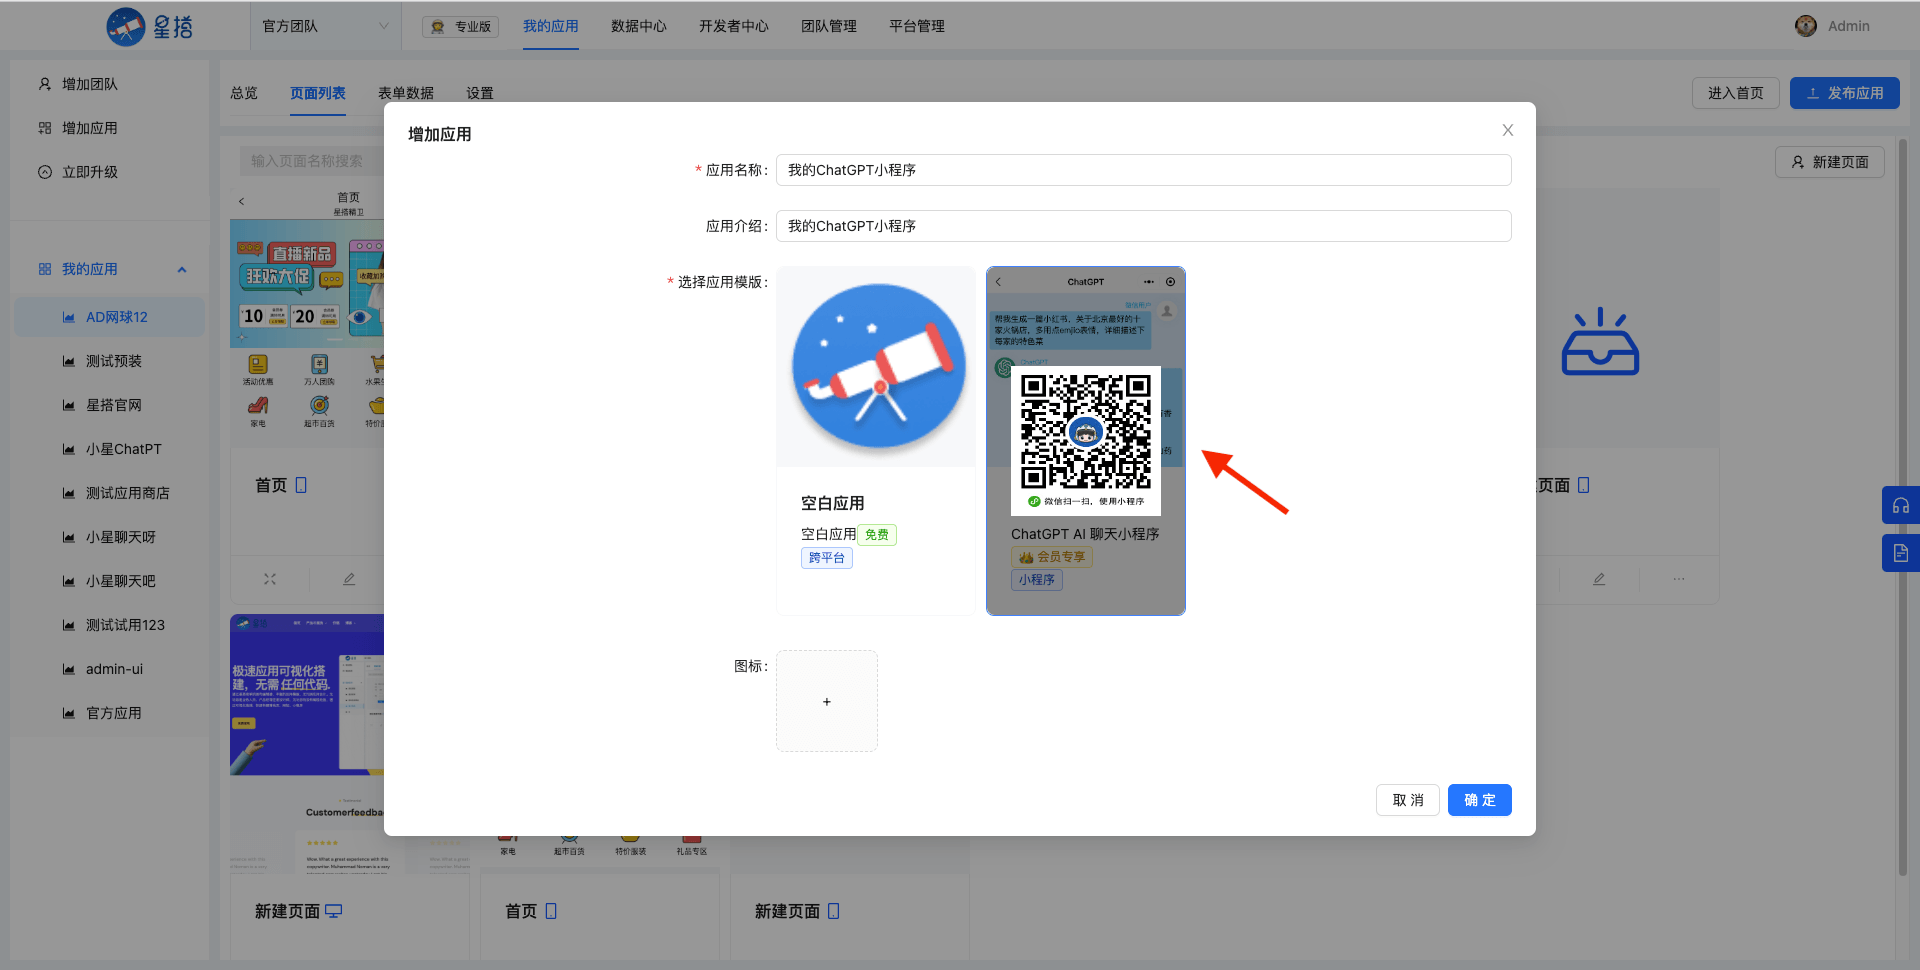
Task: Click the plus icon upload box
Action: point(827,701)
